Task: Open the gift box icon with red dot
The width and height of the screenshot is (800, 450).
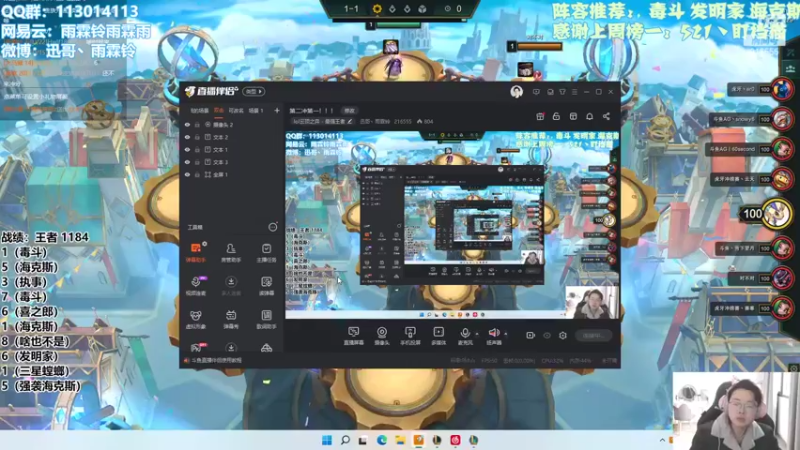Action: pos(540,116)
